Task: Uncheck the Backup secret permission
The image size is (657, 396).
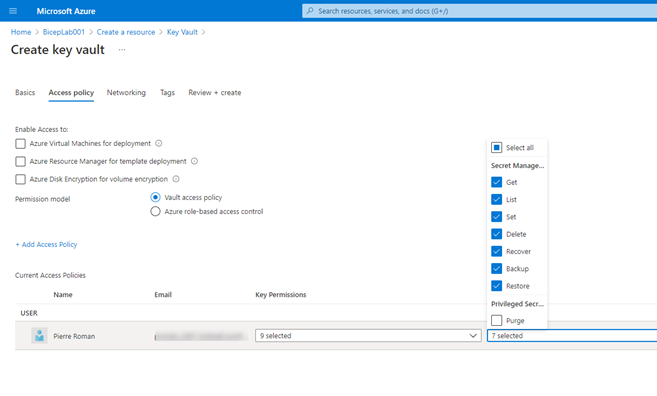Action: pos(497,269)
